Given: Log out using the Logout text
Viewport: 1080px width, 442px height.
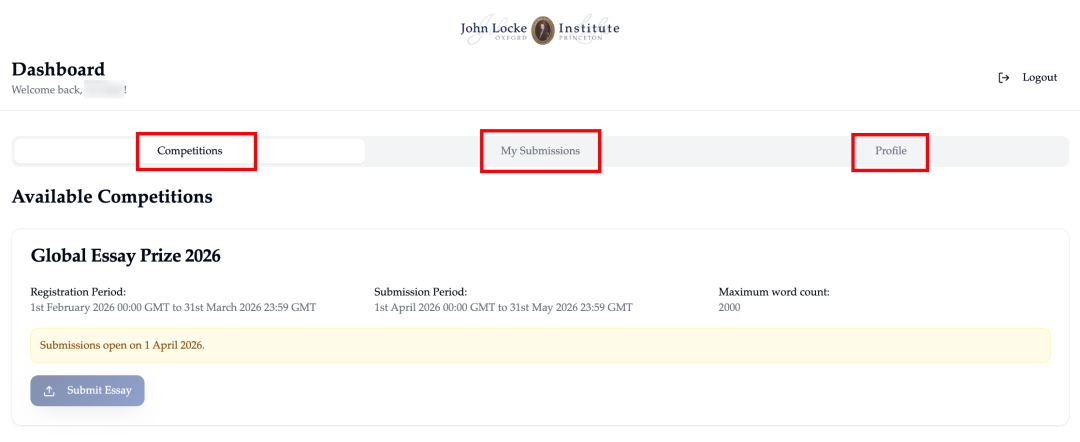Looking at the screenshot, I should click(x=1039, y=78).
